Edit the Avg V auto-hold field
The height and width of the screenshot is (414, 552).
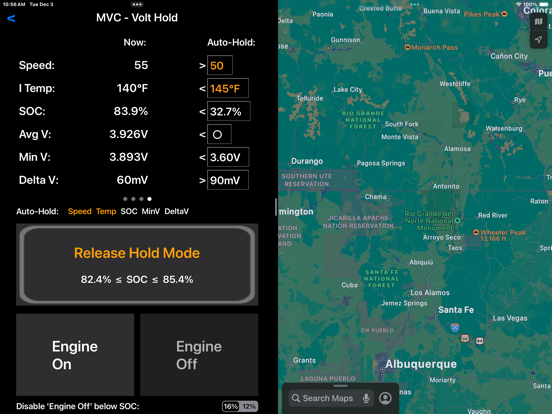(219, 134)
